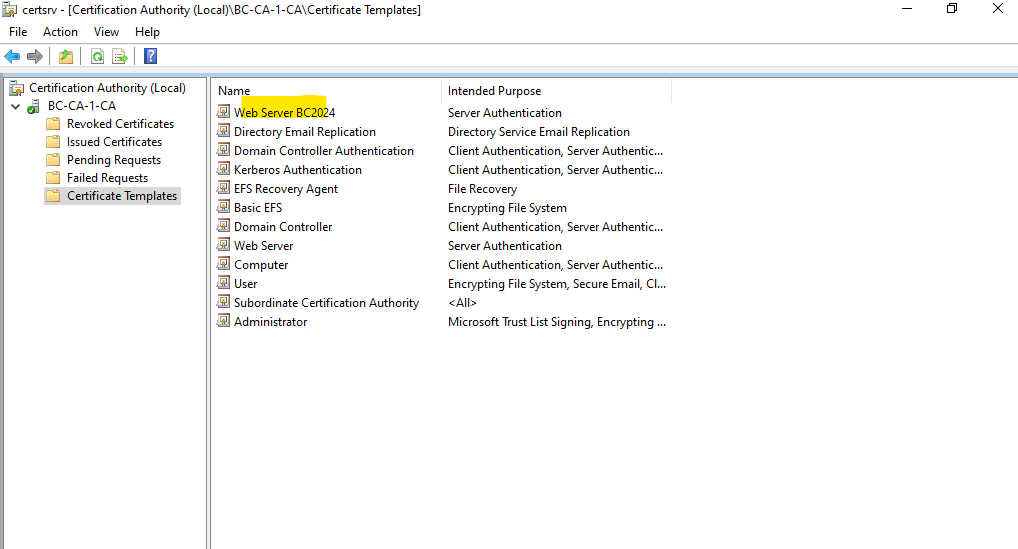This screenshot has width=1018, height=549.
Task: Select the Computer template name
Action: [261, 265]
